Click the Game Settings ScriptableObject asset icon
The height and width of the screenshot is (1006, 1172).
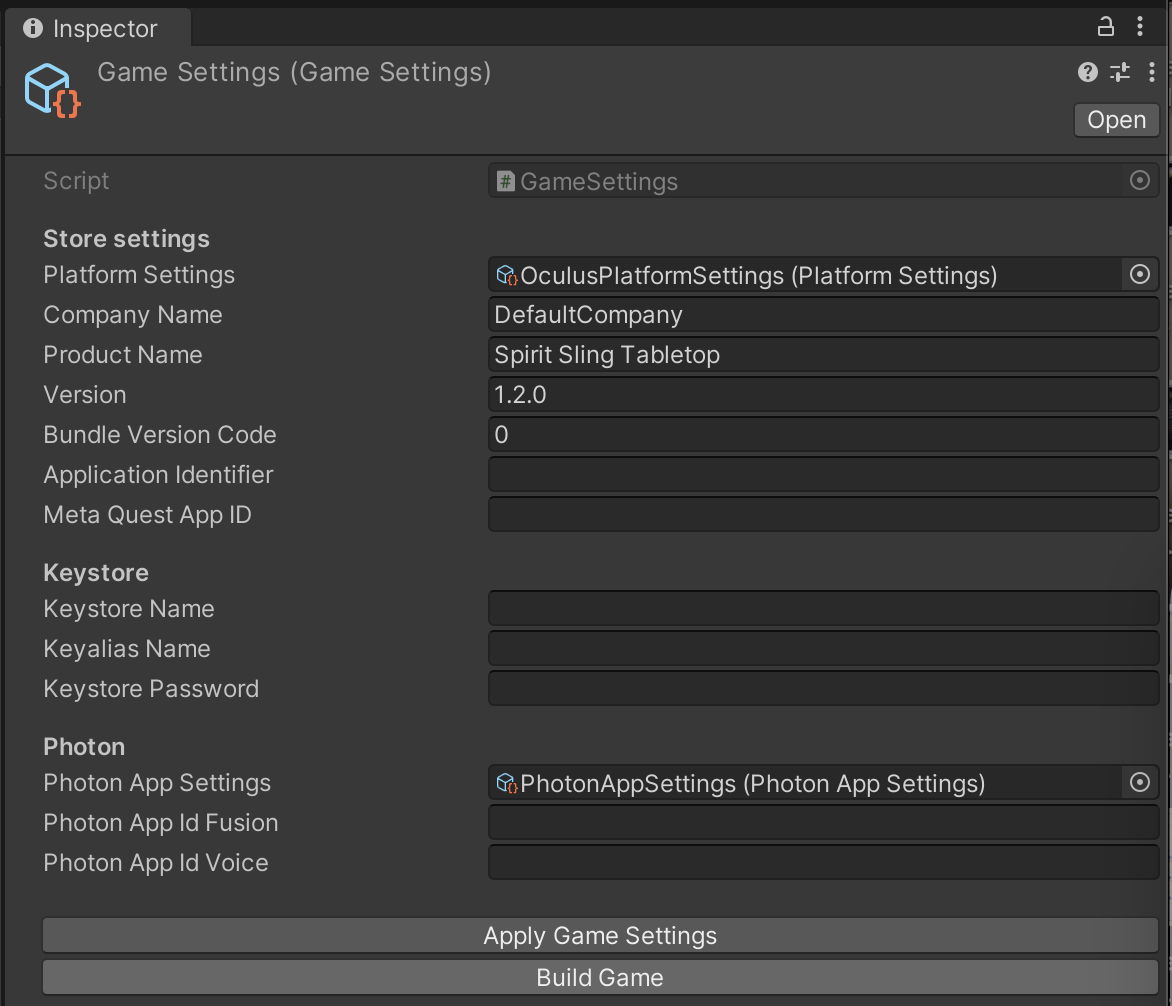(x=52, y=90)
